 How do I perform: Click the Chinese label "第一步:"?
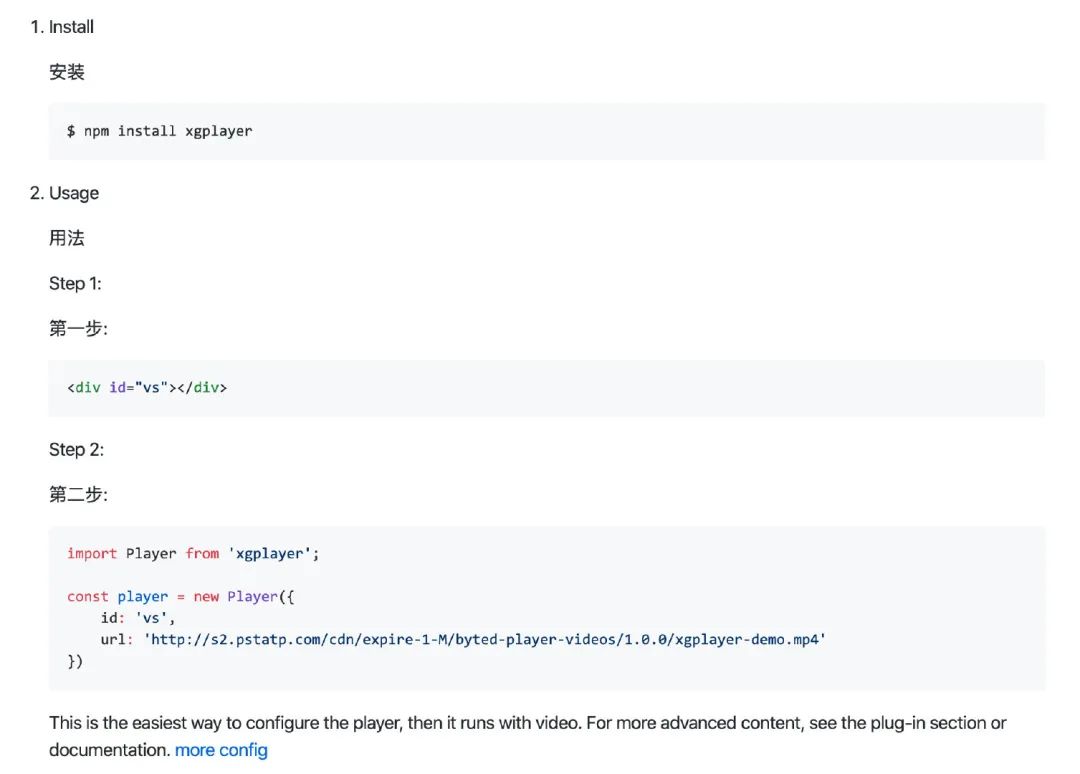click(78, 328)
